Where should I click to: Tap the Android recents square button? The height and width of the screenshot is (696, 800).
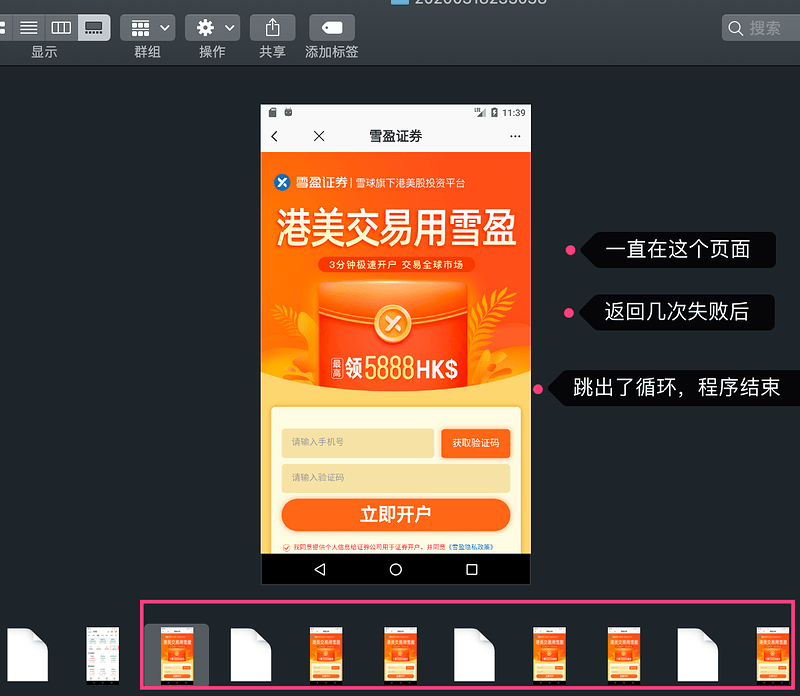pyautogui.click(x=472, y=569)
